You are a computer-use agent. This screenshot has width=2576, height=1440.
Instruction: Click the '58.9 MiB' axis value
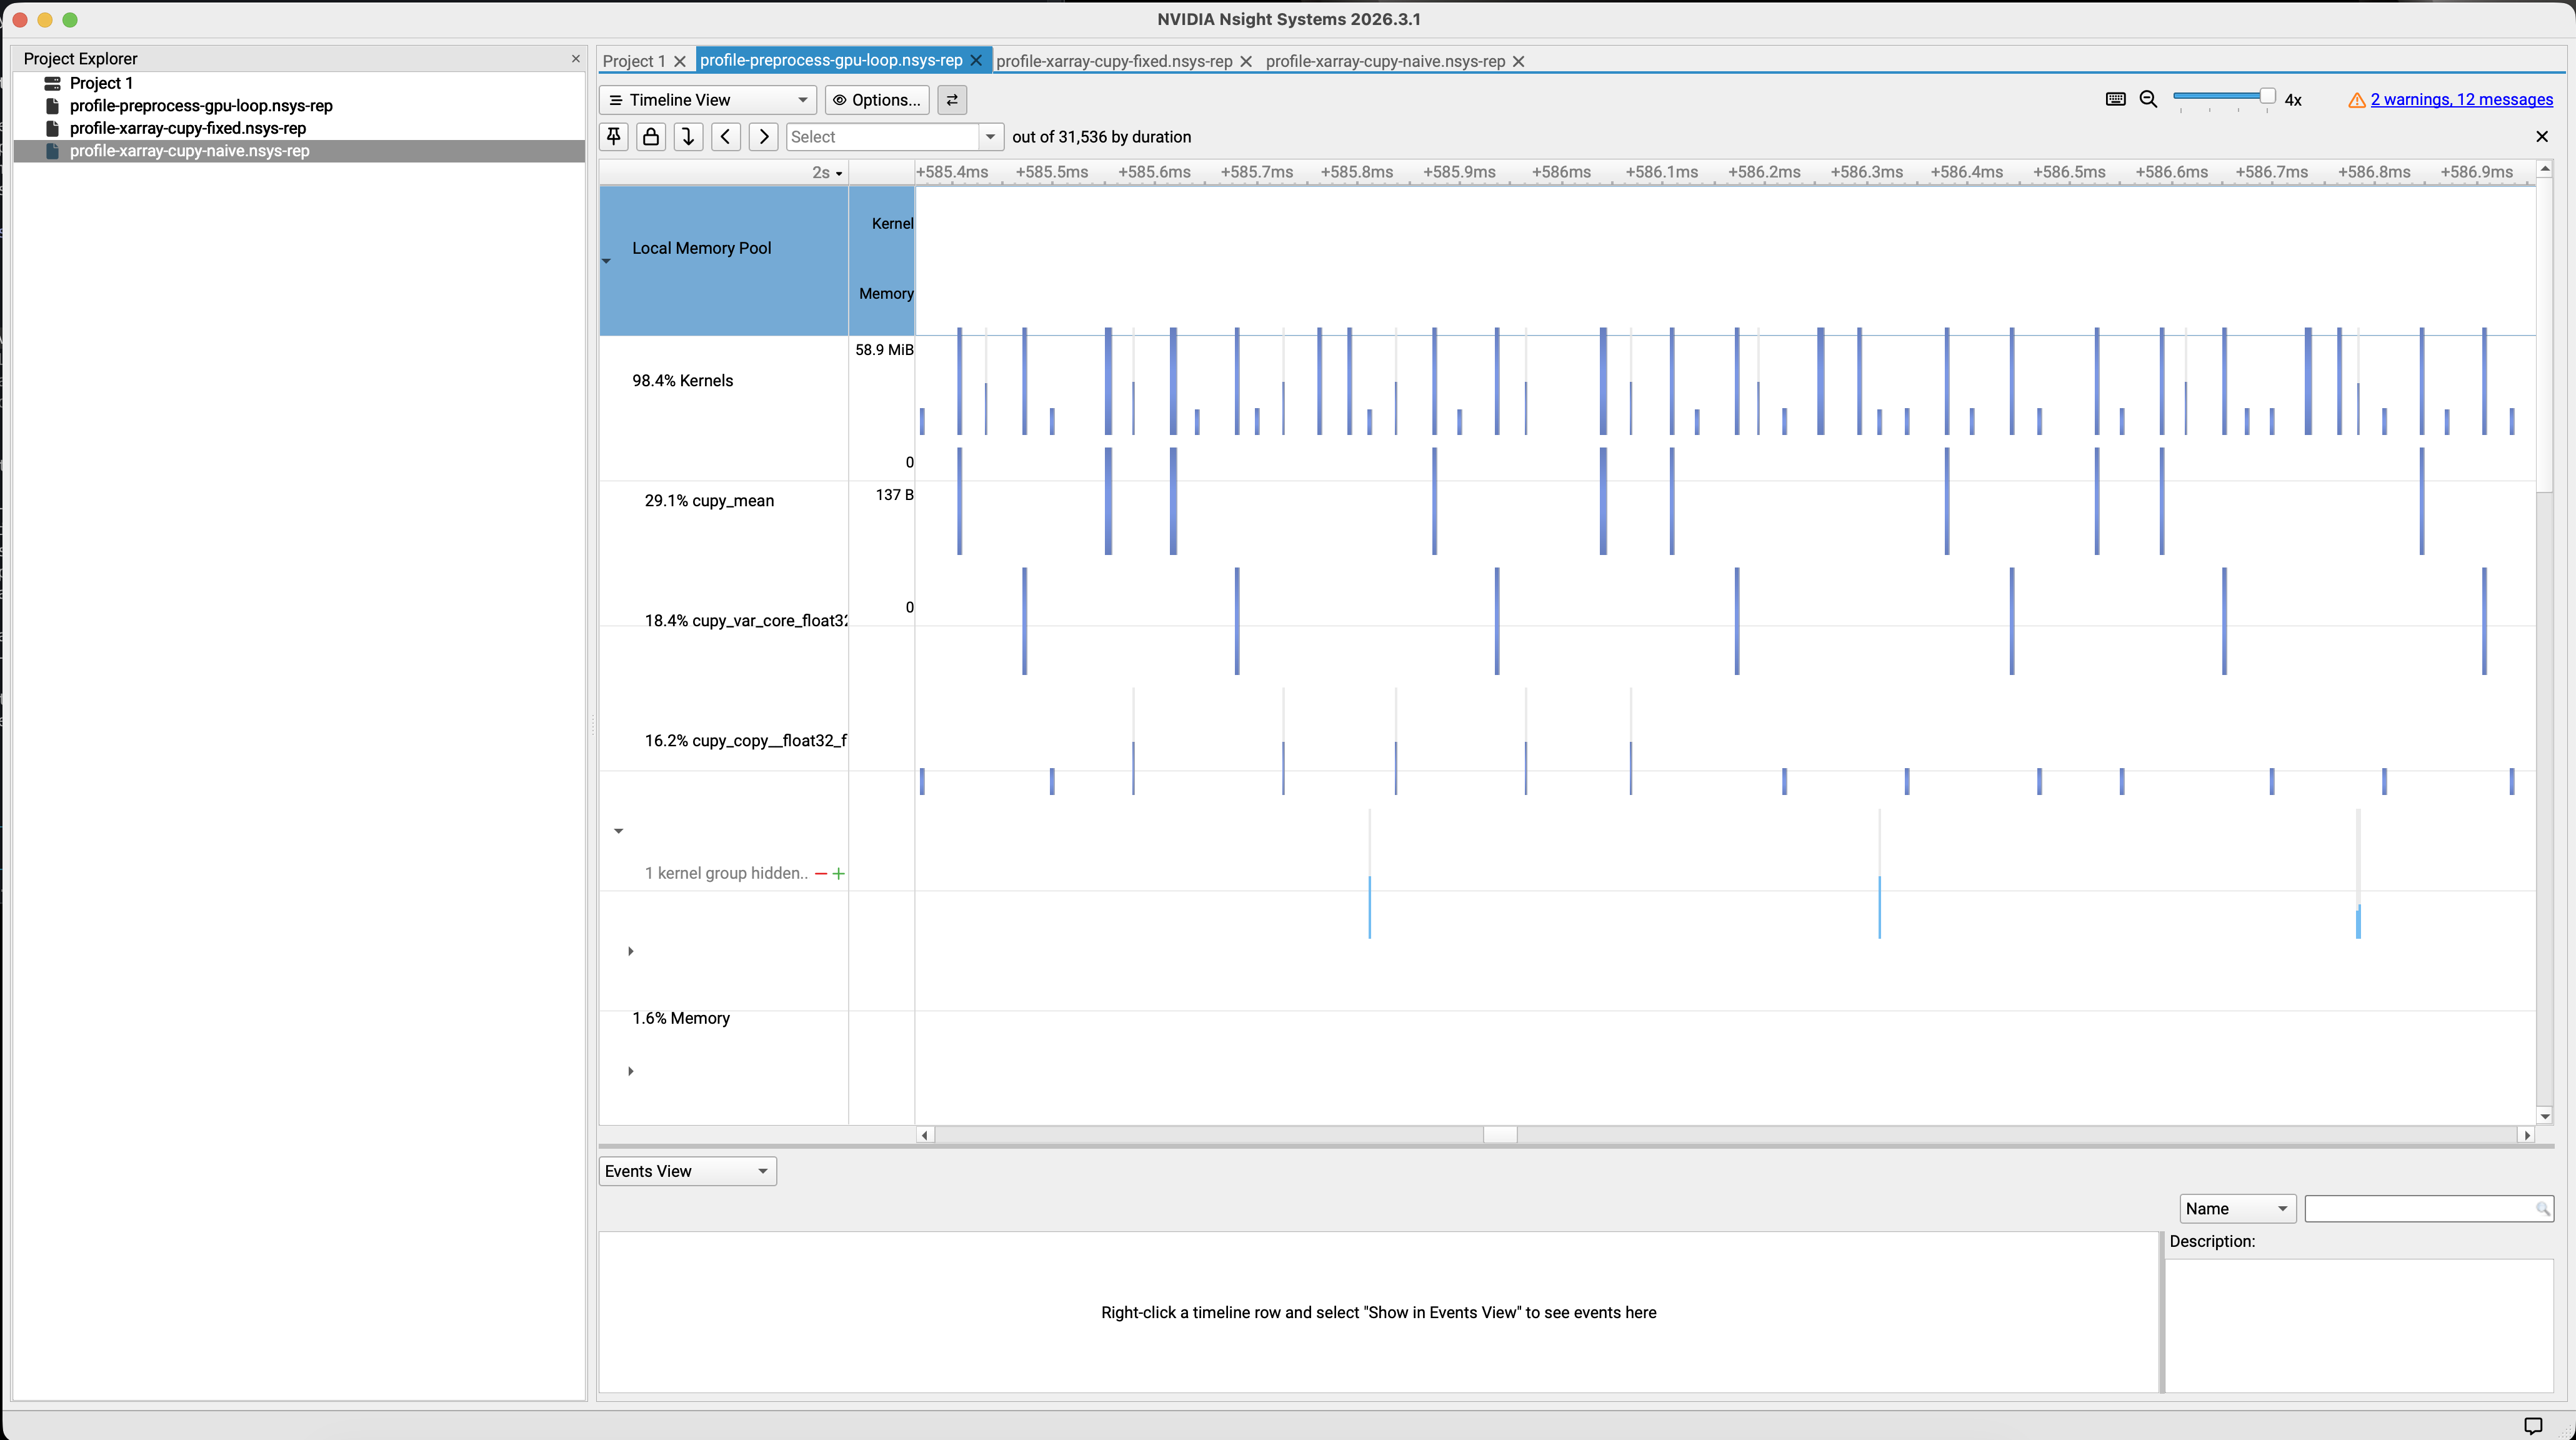tap(884, 349)
